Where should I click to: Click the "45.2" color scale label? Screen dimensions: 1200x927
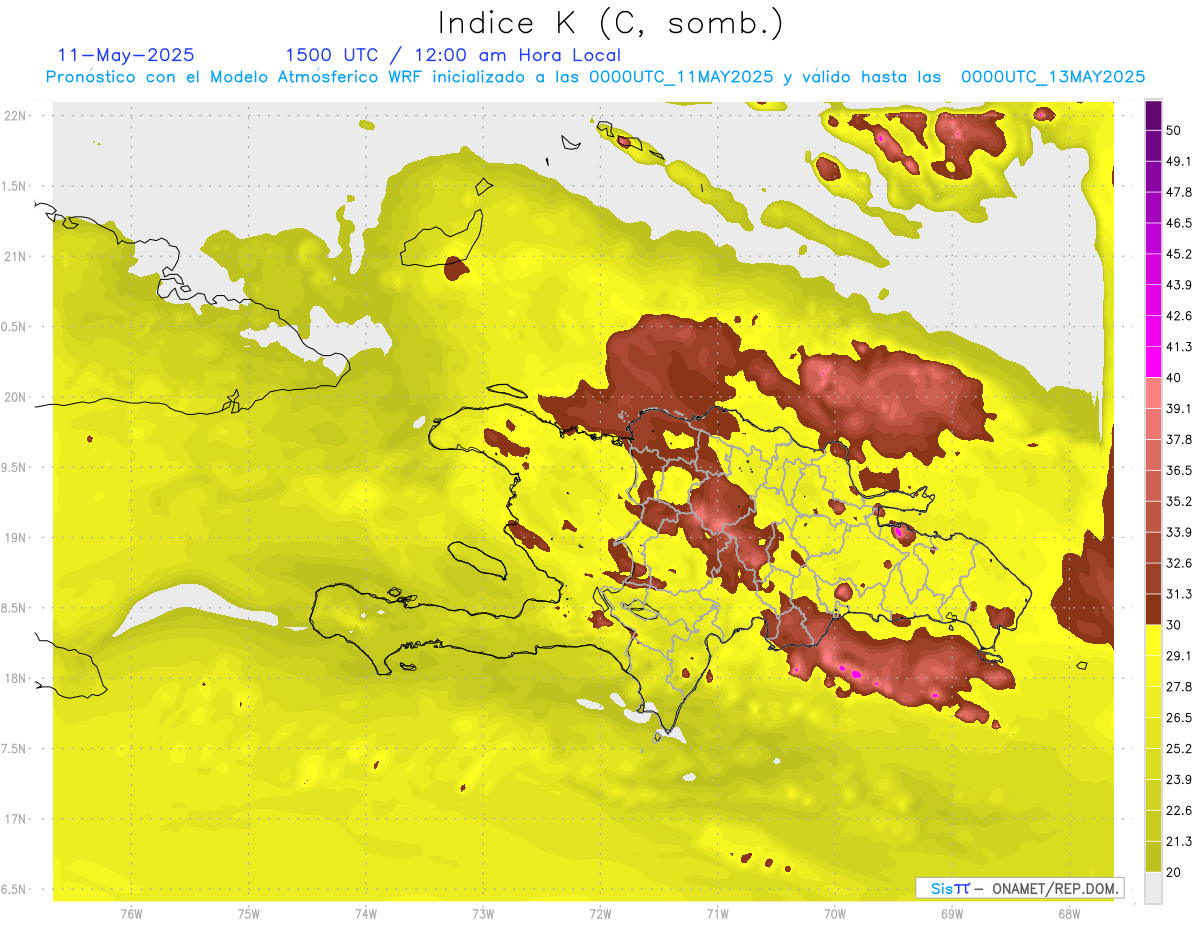(x=1179, y=254)
